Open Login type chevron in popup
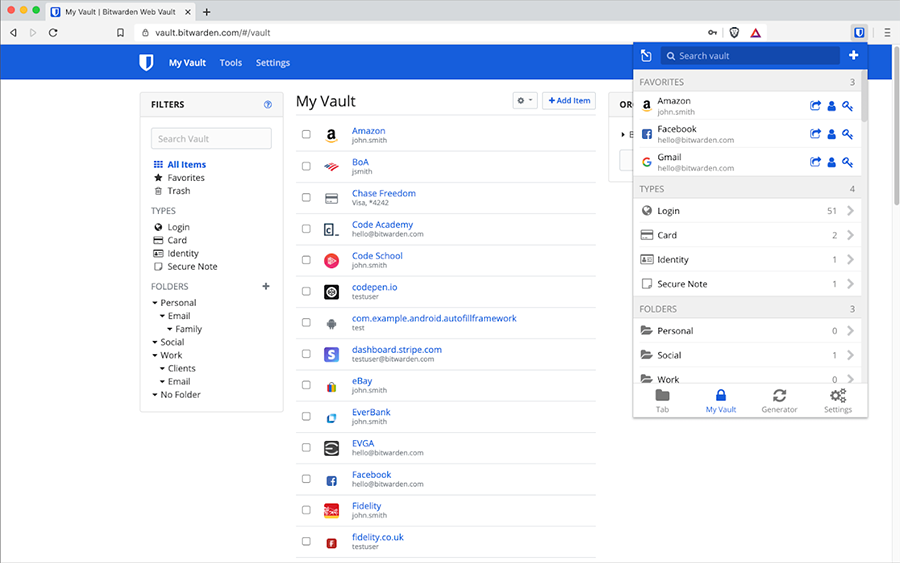Screen dimensions: 900x563 (850, 211)
